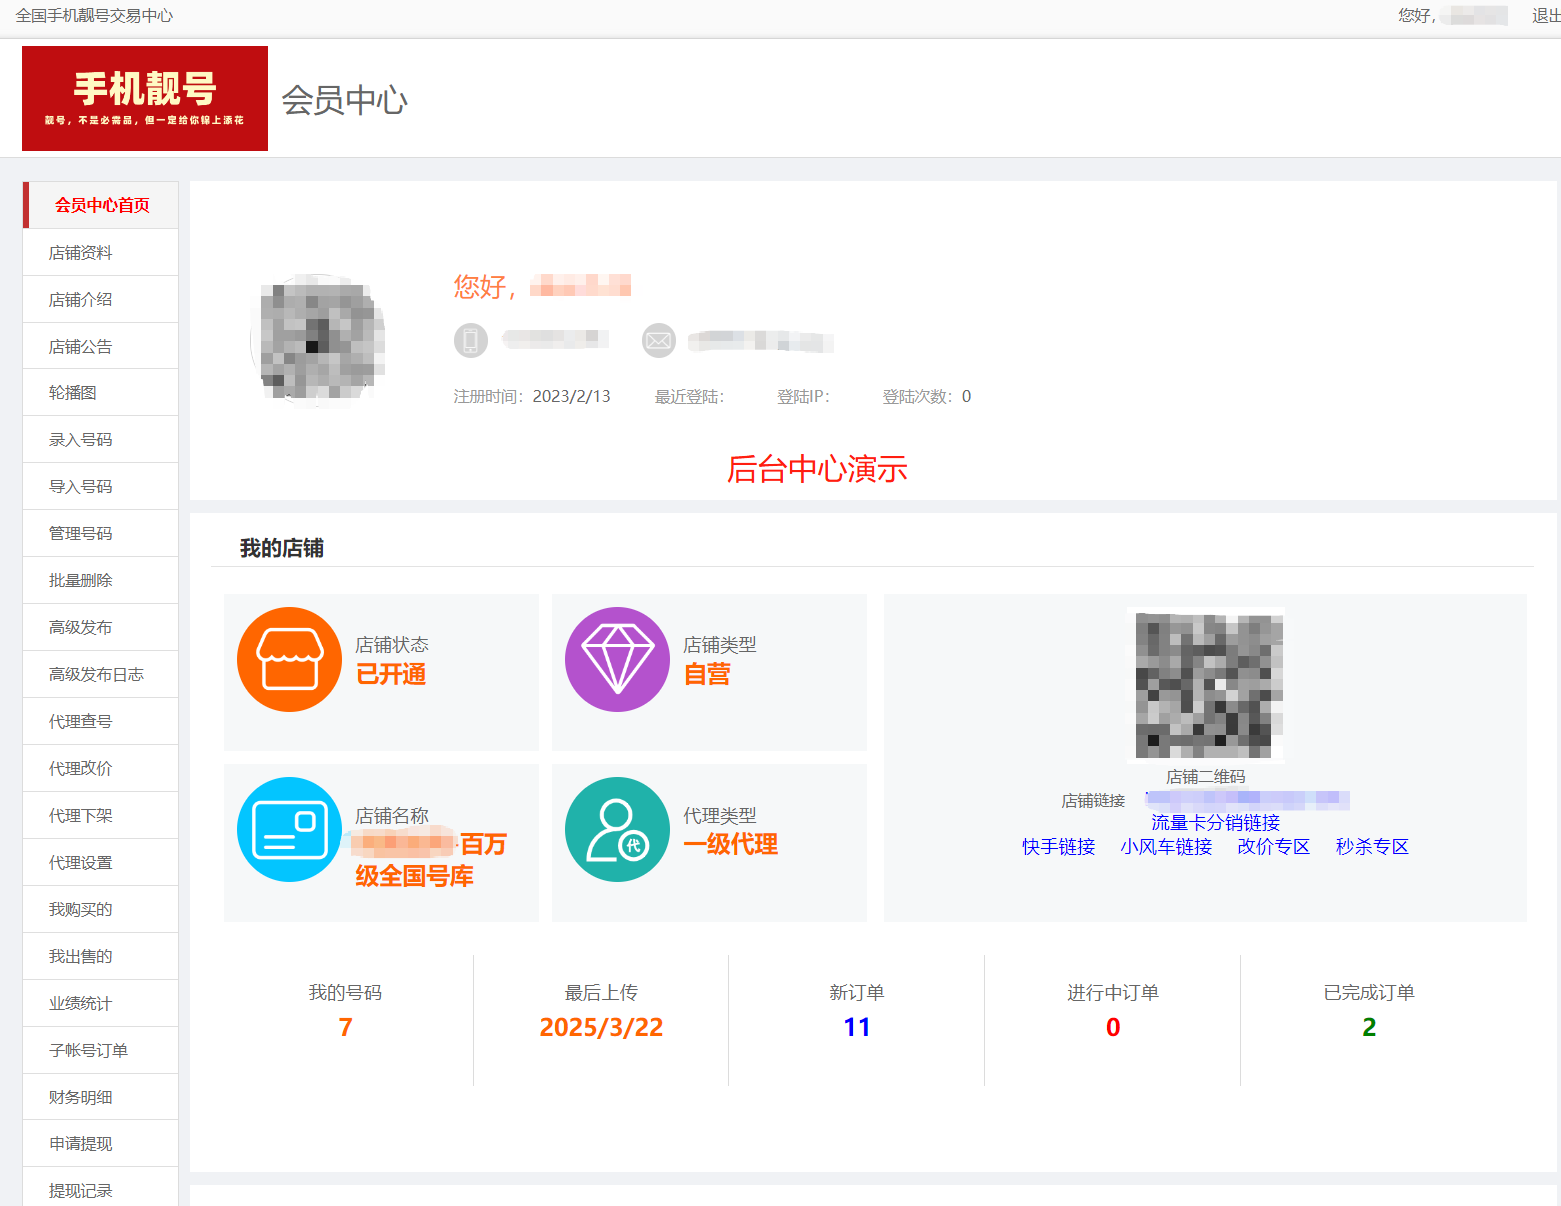Go to 录入号码 menu item
This screenshot has height=1206, width=1561.
coord(81,440)
